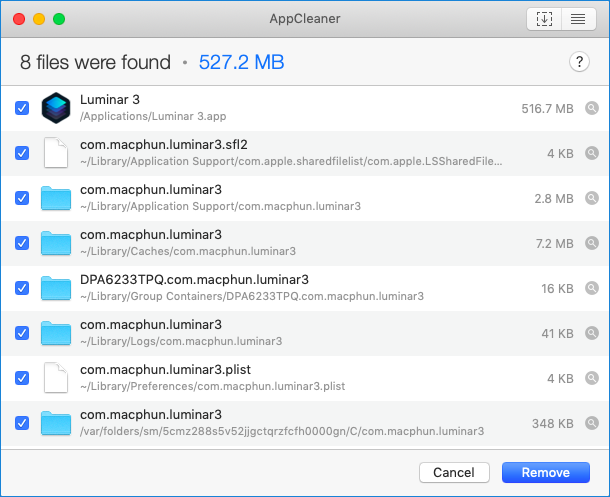Uncheck the DPA6233TPQ Group Containers checkbox

pyautogui.click(x=22, y=288)
